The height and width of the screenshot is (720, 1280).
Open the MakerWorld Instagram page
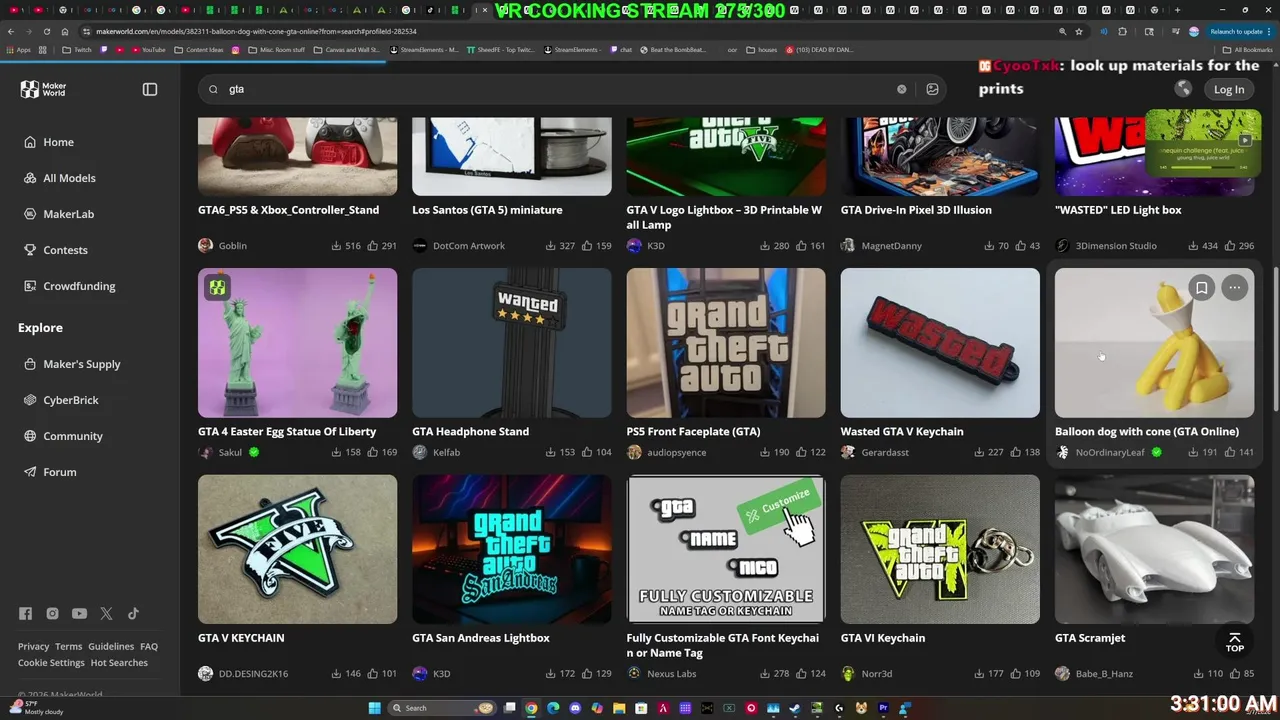coord(52,614)
